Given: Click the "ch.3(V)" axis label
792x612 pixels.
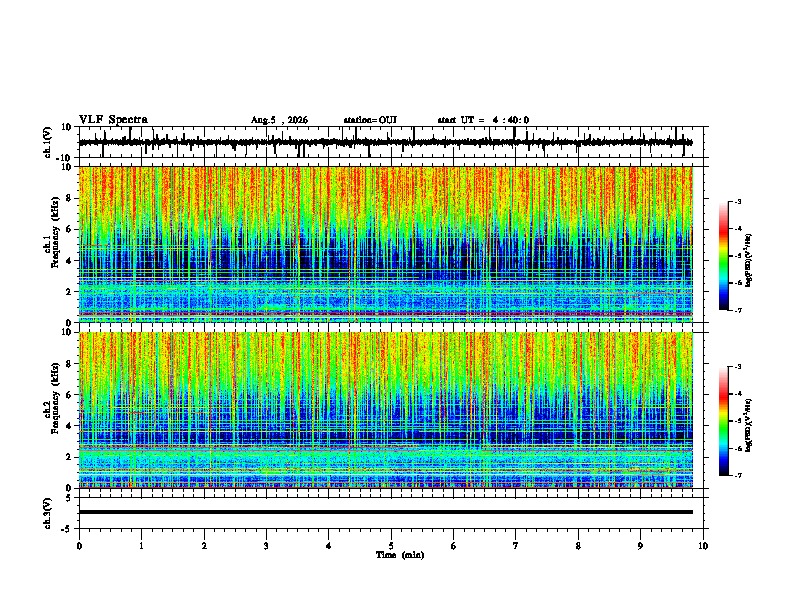Looking at the screenshot, I should 47,513.
